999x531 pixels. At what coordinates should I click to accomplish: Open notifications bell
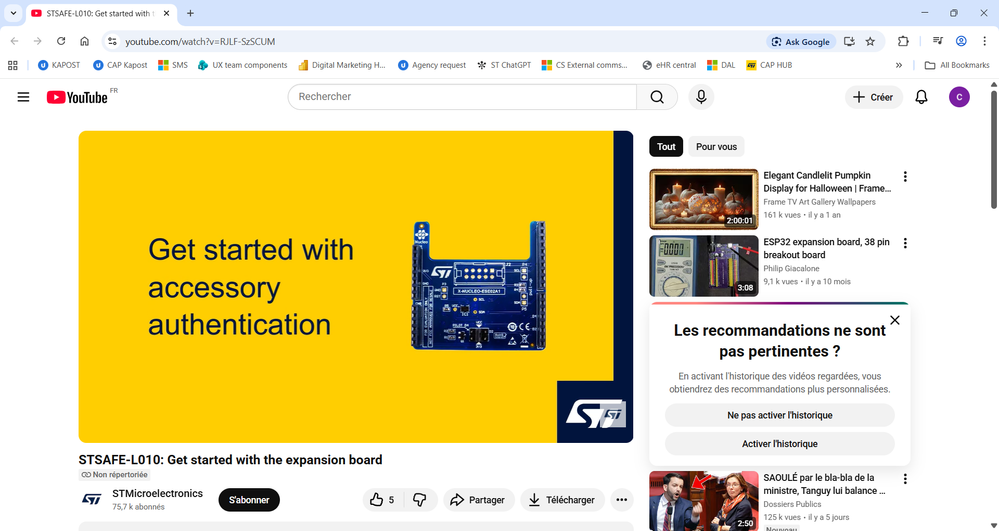pos(921,97)
